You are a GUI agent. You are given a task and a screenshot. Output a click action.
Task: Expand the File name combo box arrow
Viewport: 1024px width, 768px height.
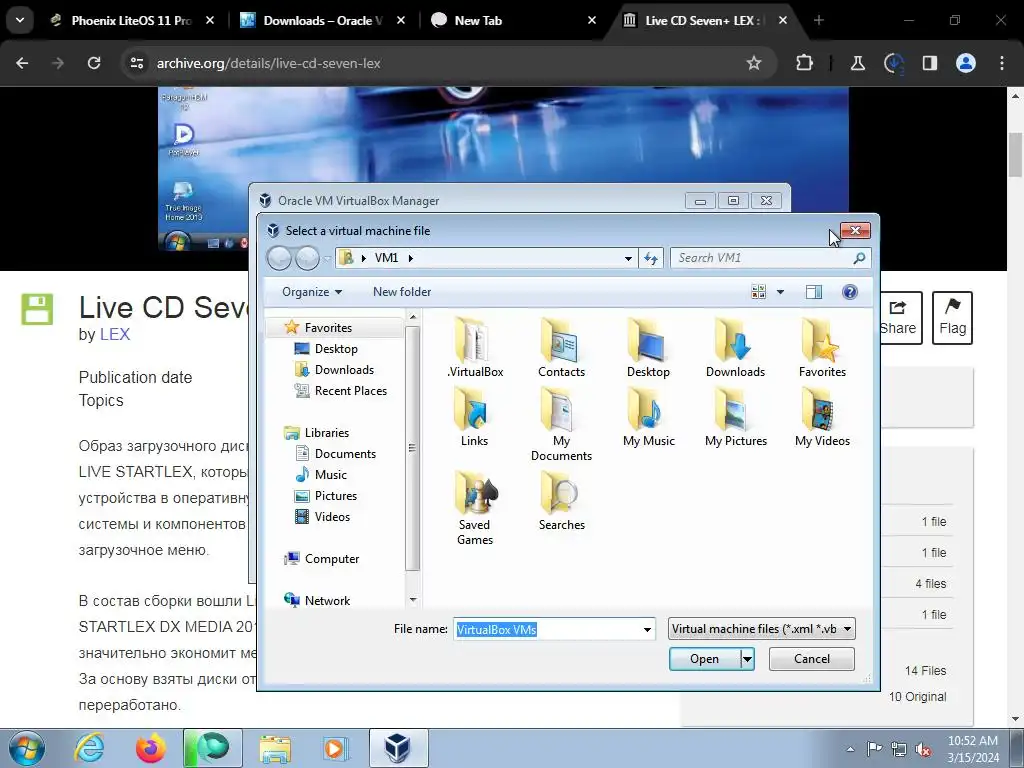click(x=647, y=630)
